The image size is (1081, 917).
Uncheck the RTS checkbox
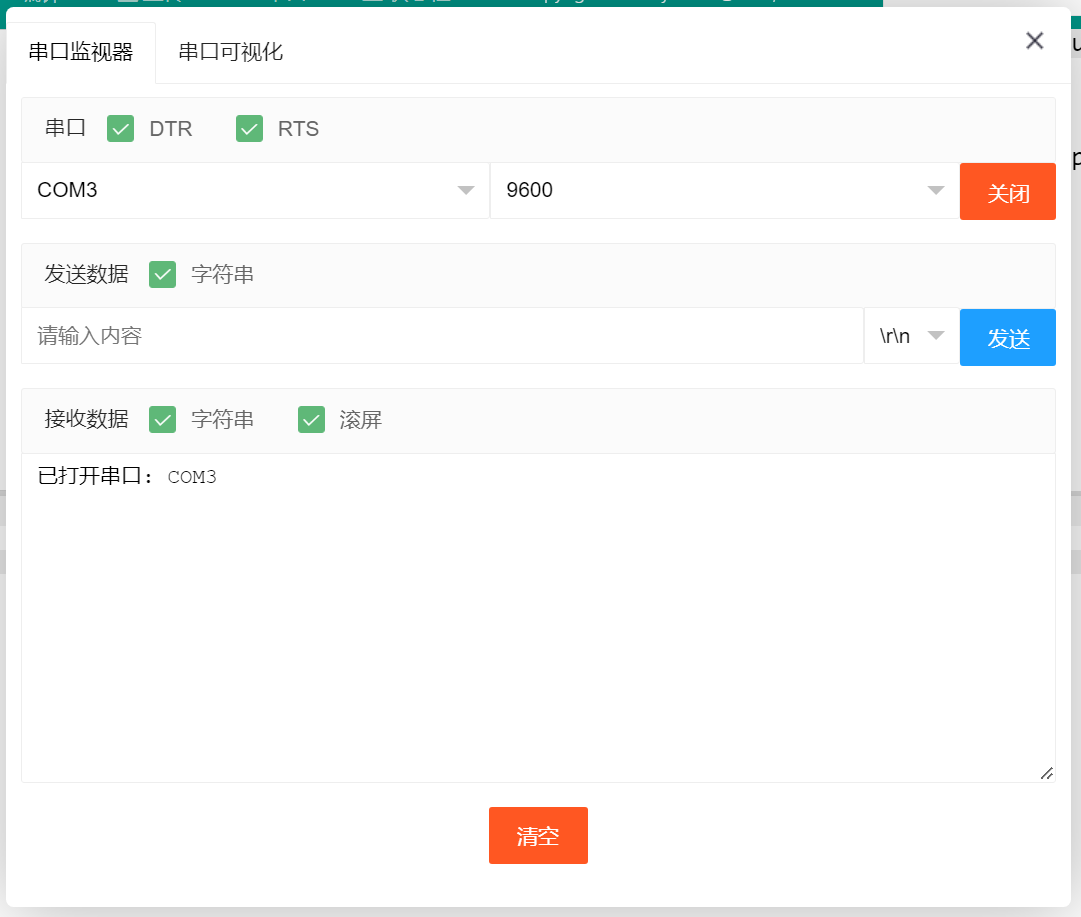tap(249, 129)
